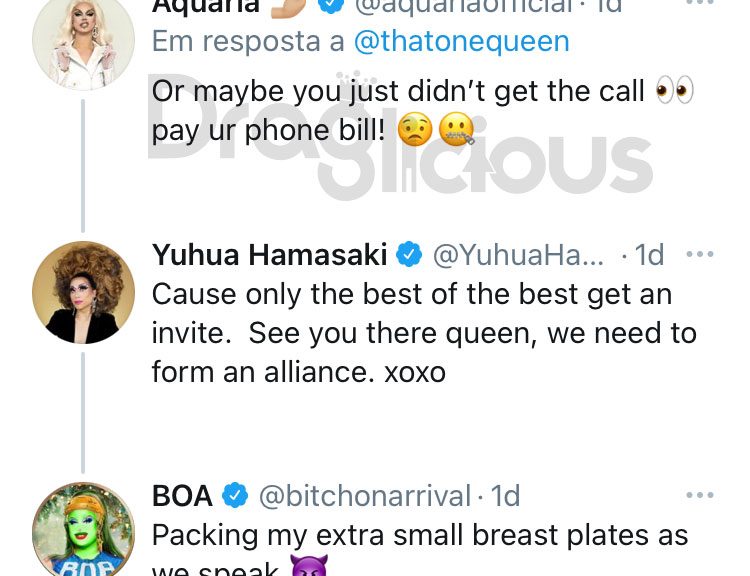Open the @bitchonarrival handle
The height and width of the screenshot is (576, 750).
click(365, 496)
